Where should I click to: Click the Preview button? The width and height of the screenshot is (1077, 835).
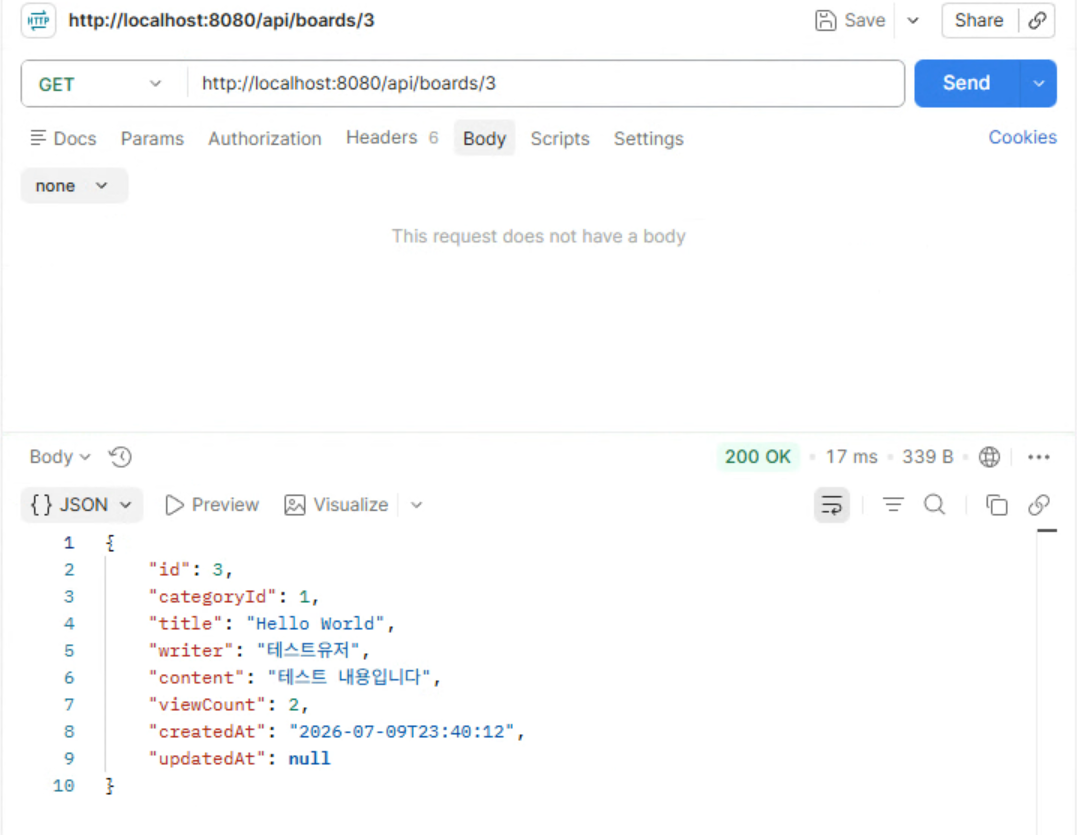point(212,505)
